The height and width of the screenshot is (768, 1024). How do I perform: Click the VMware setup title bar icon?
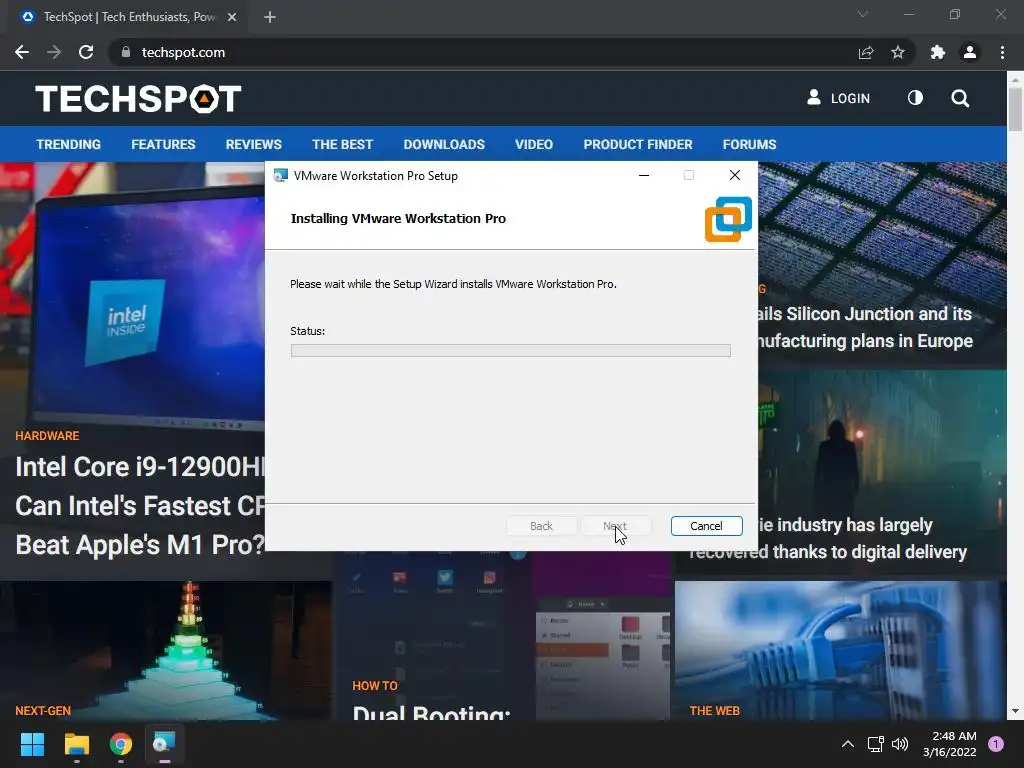[x=281, y=175]
